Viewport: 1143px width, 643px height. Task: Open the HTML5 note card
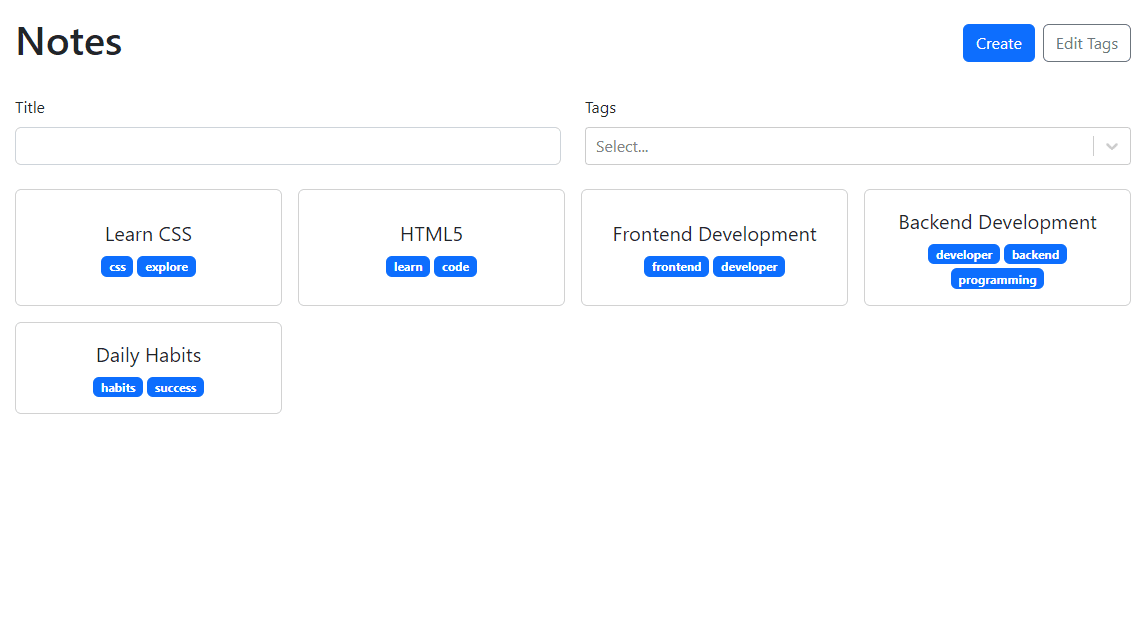coord(431,234)
